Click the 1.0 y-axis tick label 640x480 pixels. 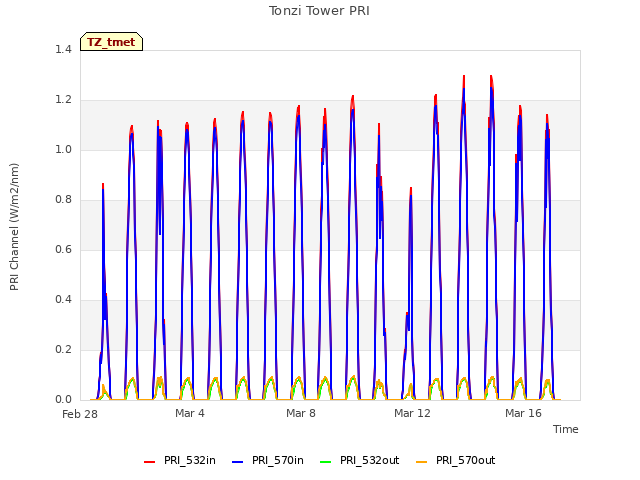tap(63, 149)
